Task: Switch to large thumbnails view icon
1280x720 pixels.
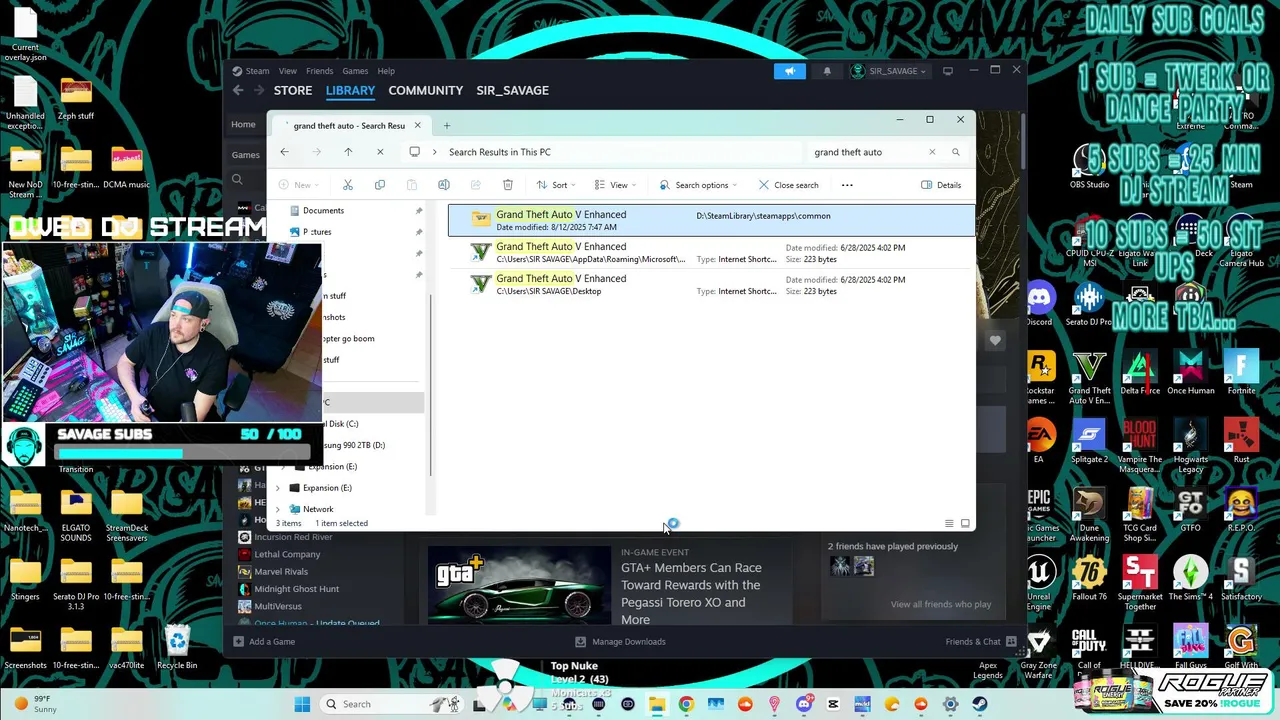Action: point(965,523)
